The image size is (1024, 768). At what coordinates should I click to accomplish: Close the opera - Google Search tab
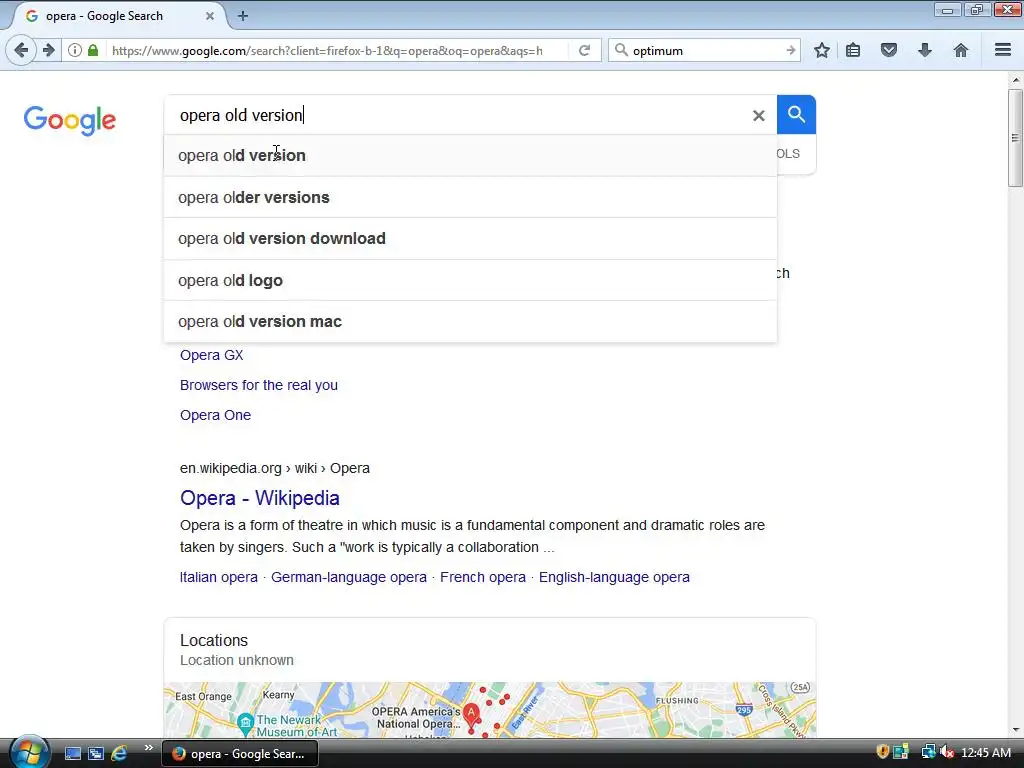[210, 16]
